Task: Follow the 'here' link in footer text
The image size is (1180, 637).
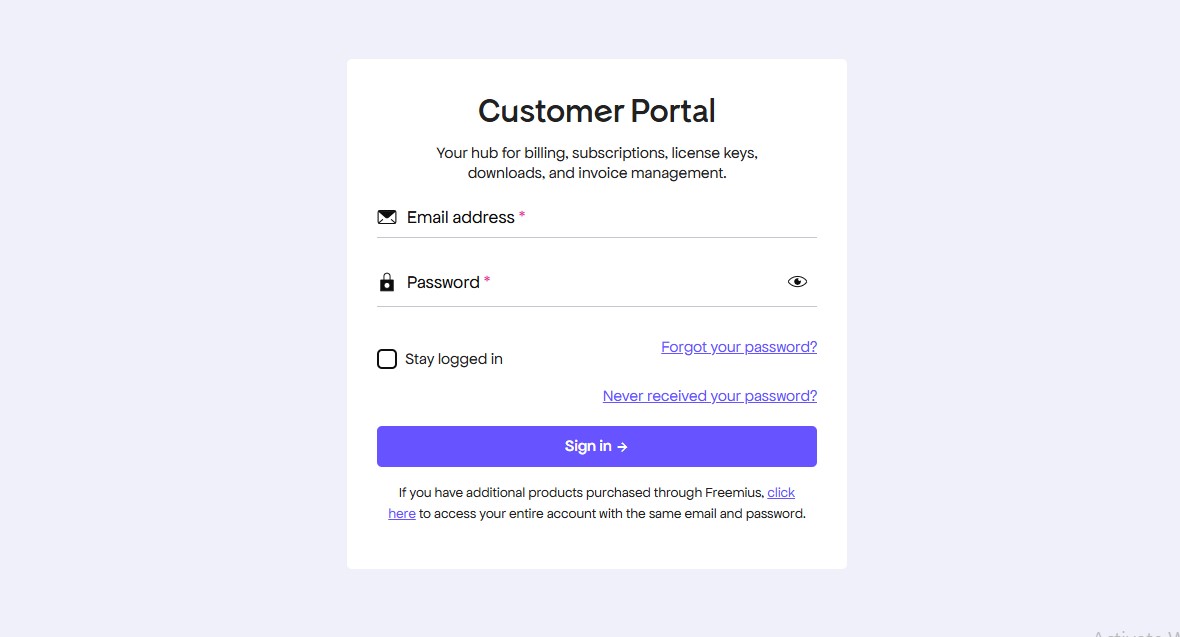Action: [x=402, y=514]
